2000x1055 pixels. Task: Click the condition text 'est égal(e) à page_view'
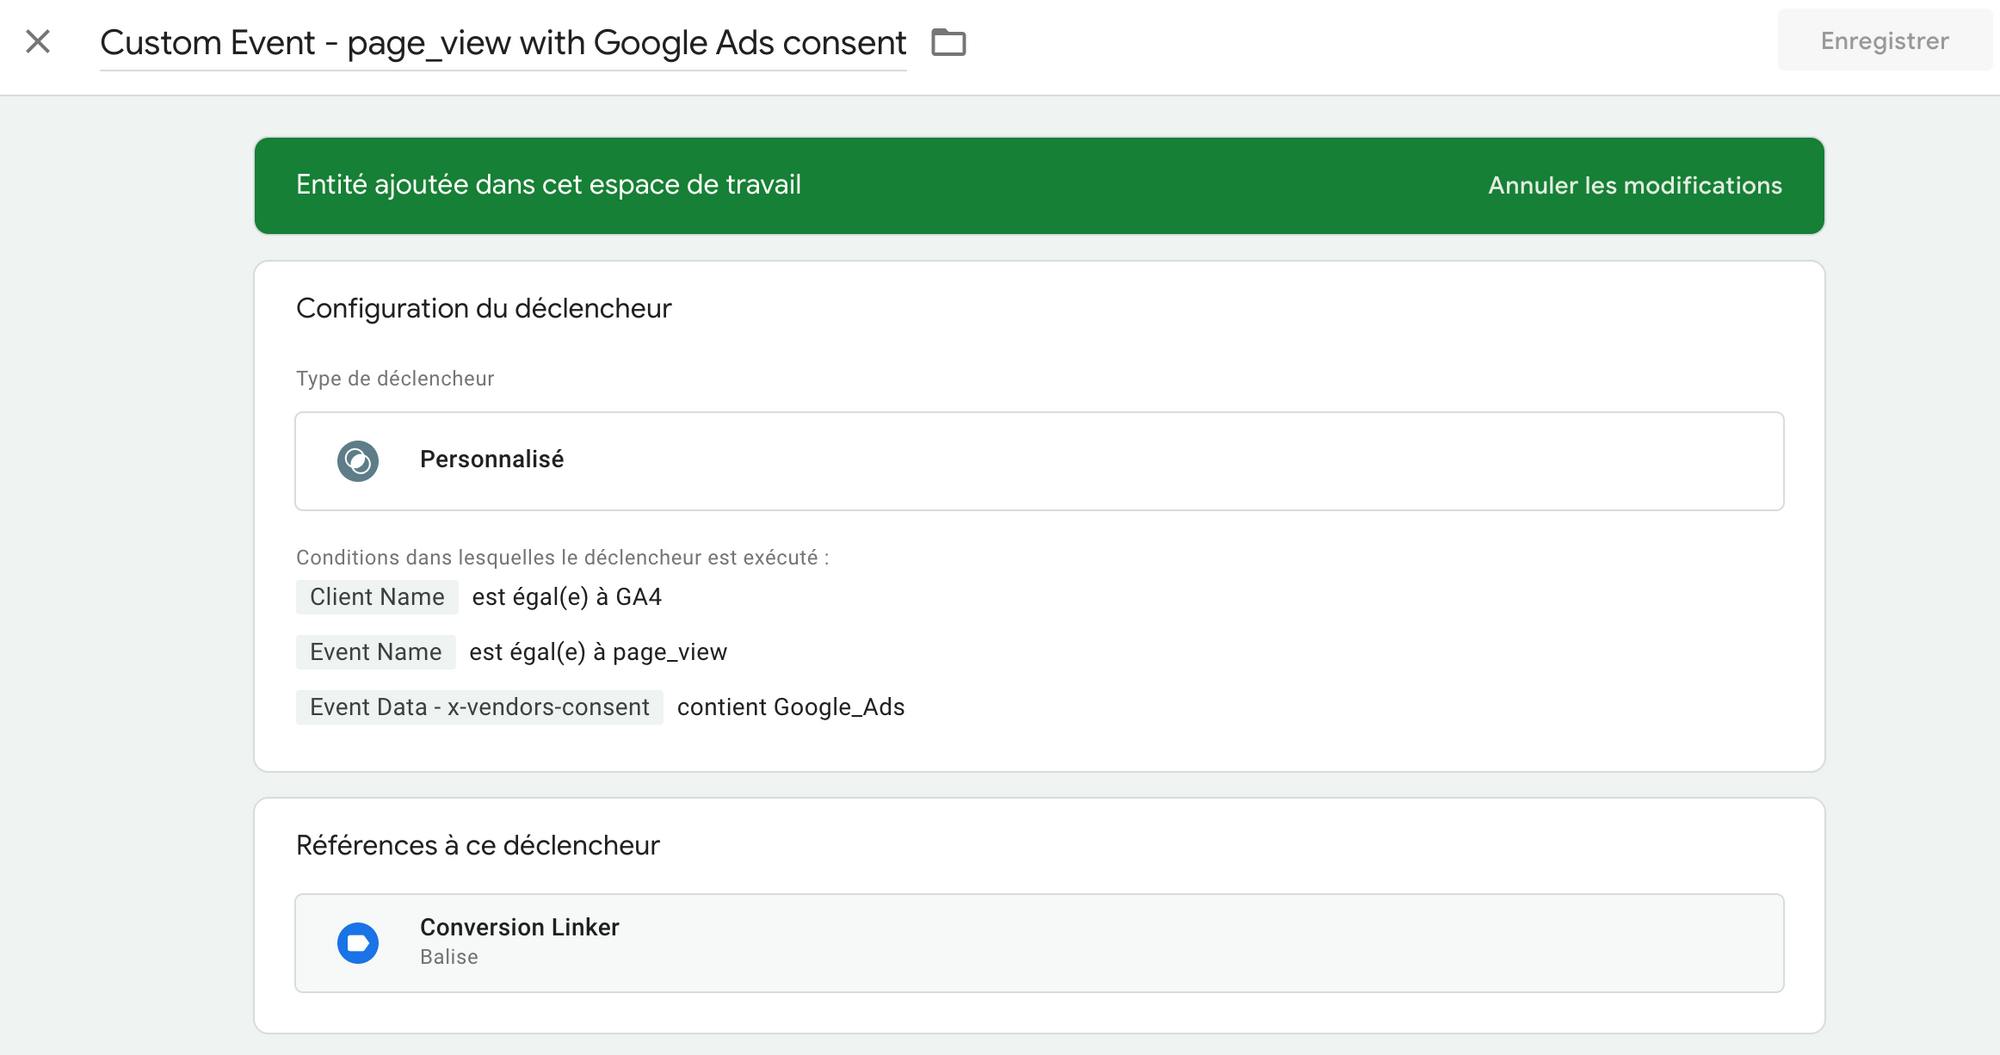pos(598,652)
